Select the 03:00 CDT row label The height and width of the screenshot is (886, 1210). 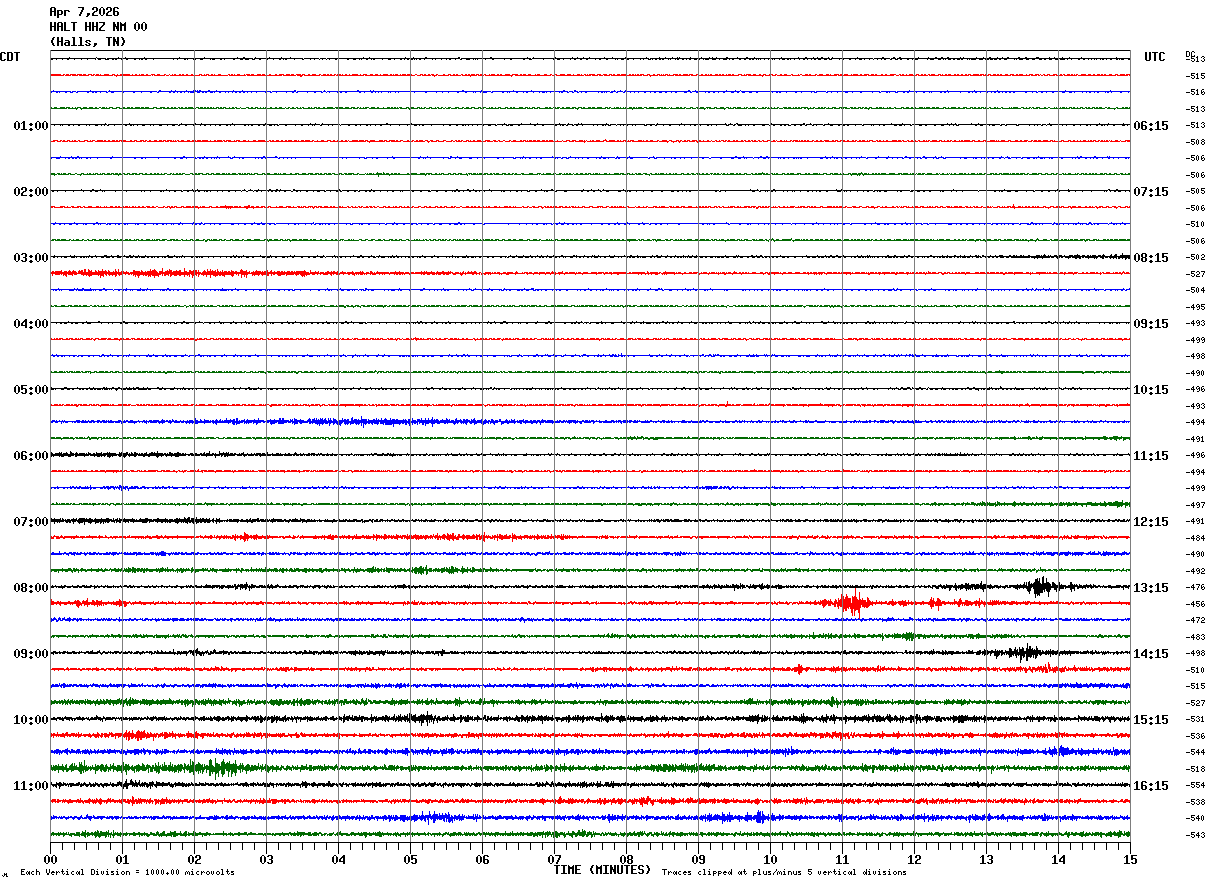pyautogui.click(x=31, y=258)
